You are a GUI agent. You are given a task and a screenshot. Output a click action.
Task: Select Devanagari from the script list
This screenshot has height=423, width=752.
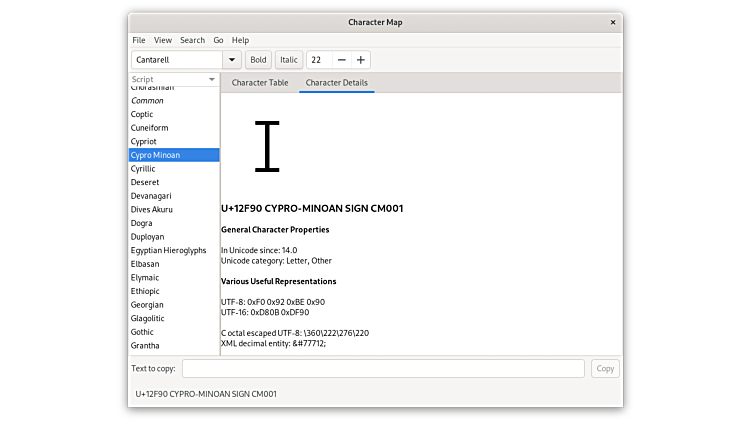point(152,196)
